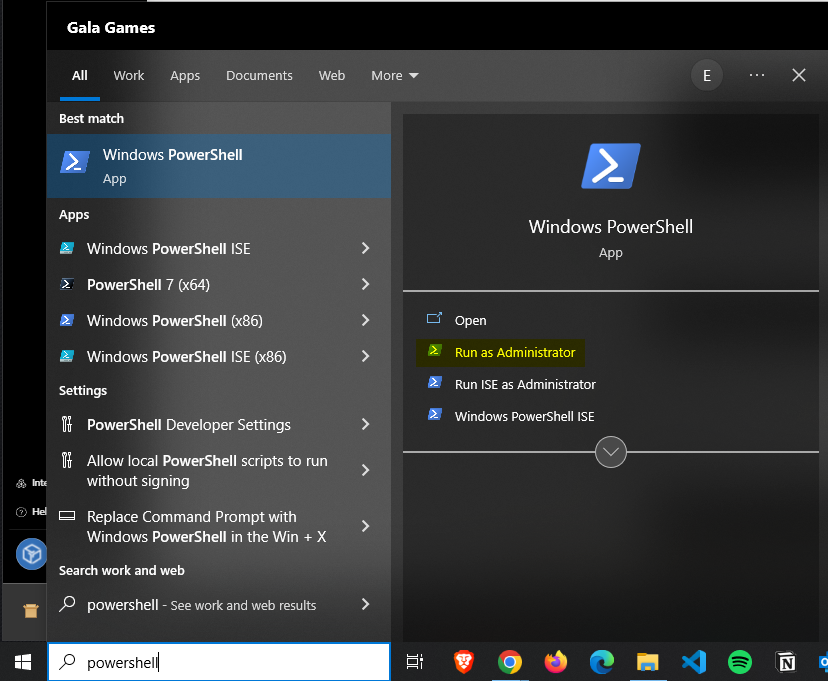
Task: Launch Brave browser from the taskbar
Action: [464, 662]
